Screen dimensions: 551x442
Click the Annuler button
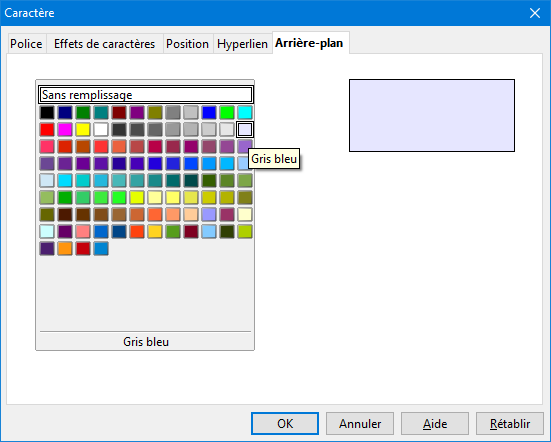tap(360, 423)
